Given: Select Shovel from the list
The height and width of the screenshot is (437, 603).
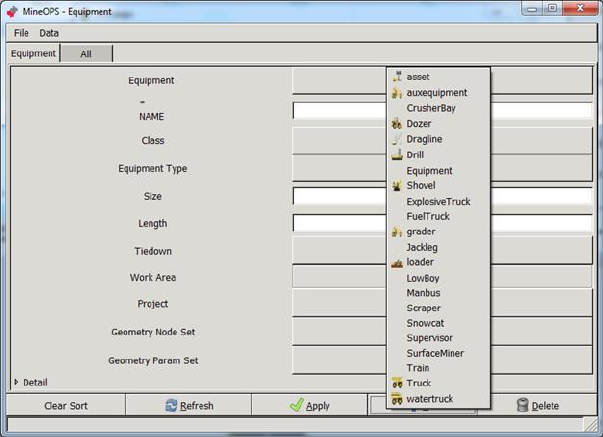Looking at the screenshot, I should pyautogui.click(x=438, y=185).
